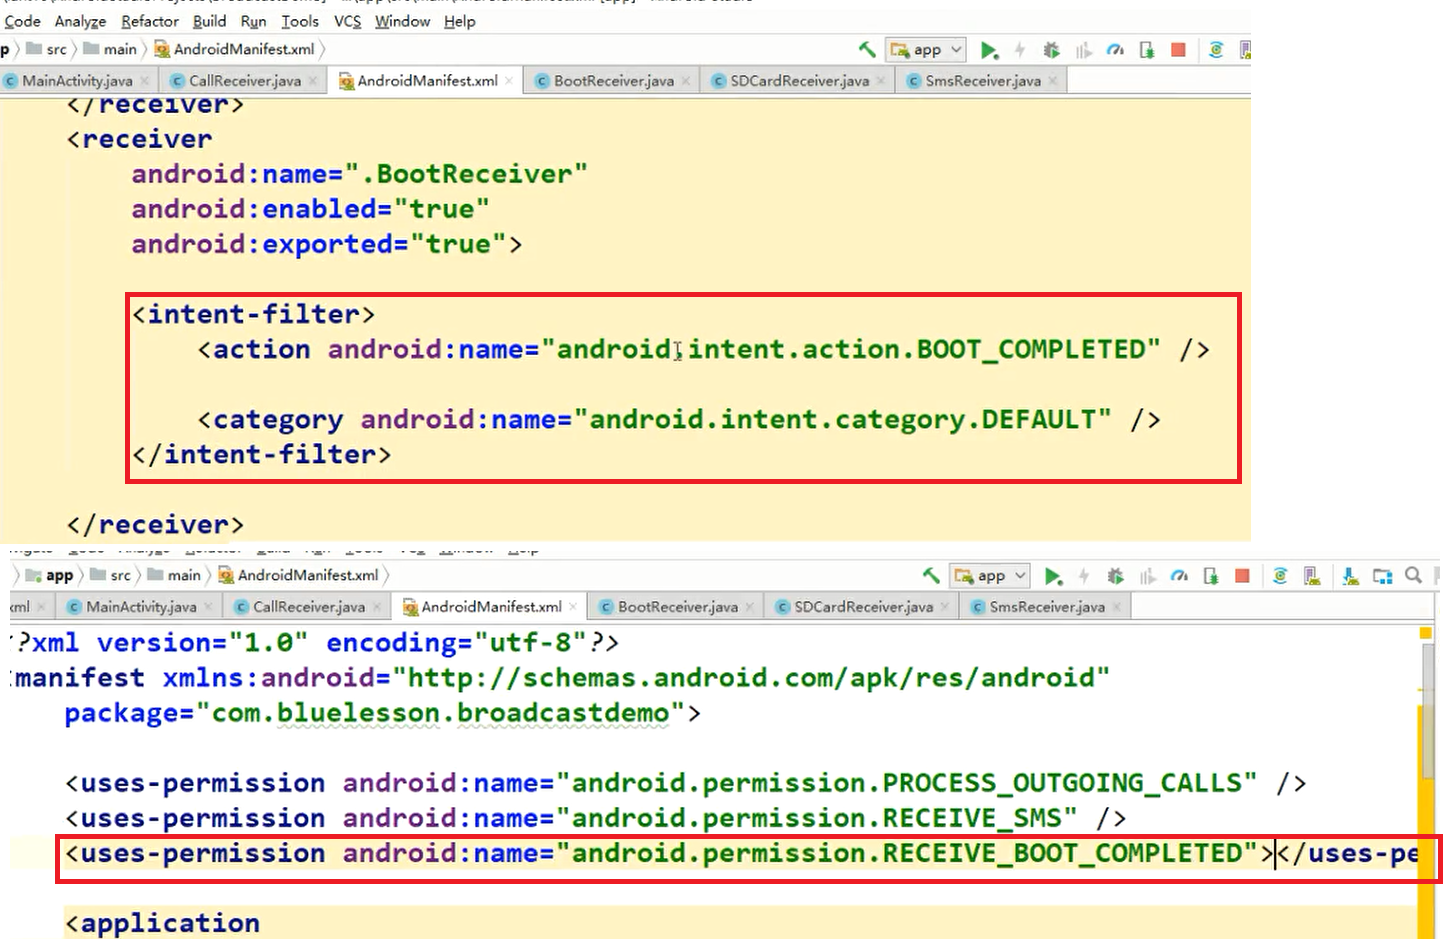Open the Tools menu
1456x939 pixels.
coord(300,21)
